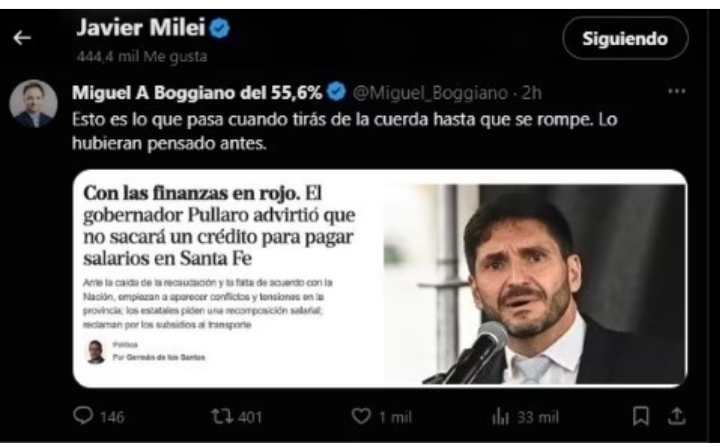Open the three-dot more options menu

click(676, 91)
